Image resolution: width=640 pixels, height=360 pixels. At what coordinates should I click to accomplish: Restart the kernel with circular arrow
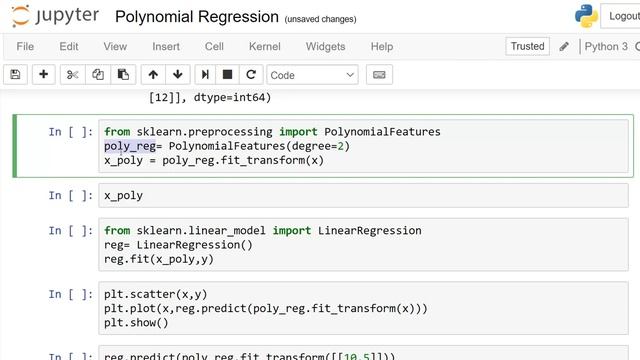point(251,75)
